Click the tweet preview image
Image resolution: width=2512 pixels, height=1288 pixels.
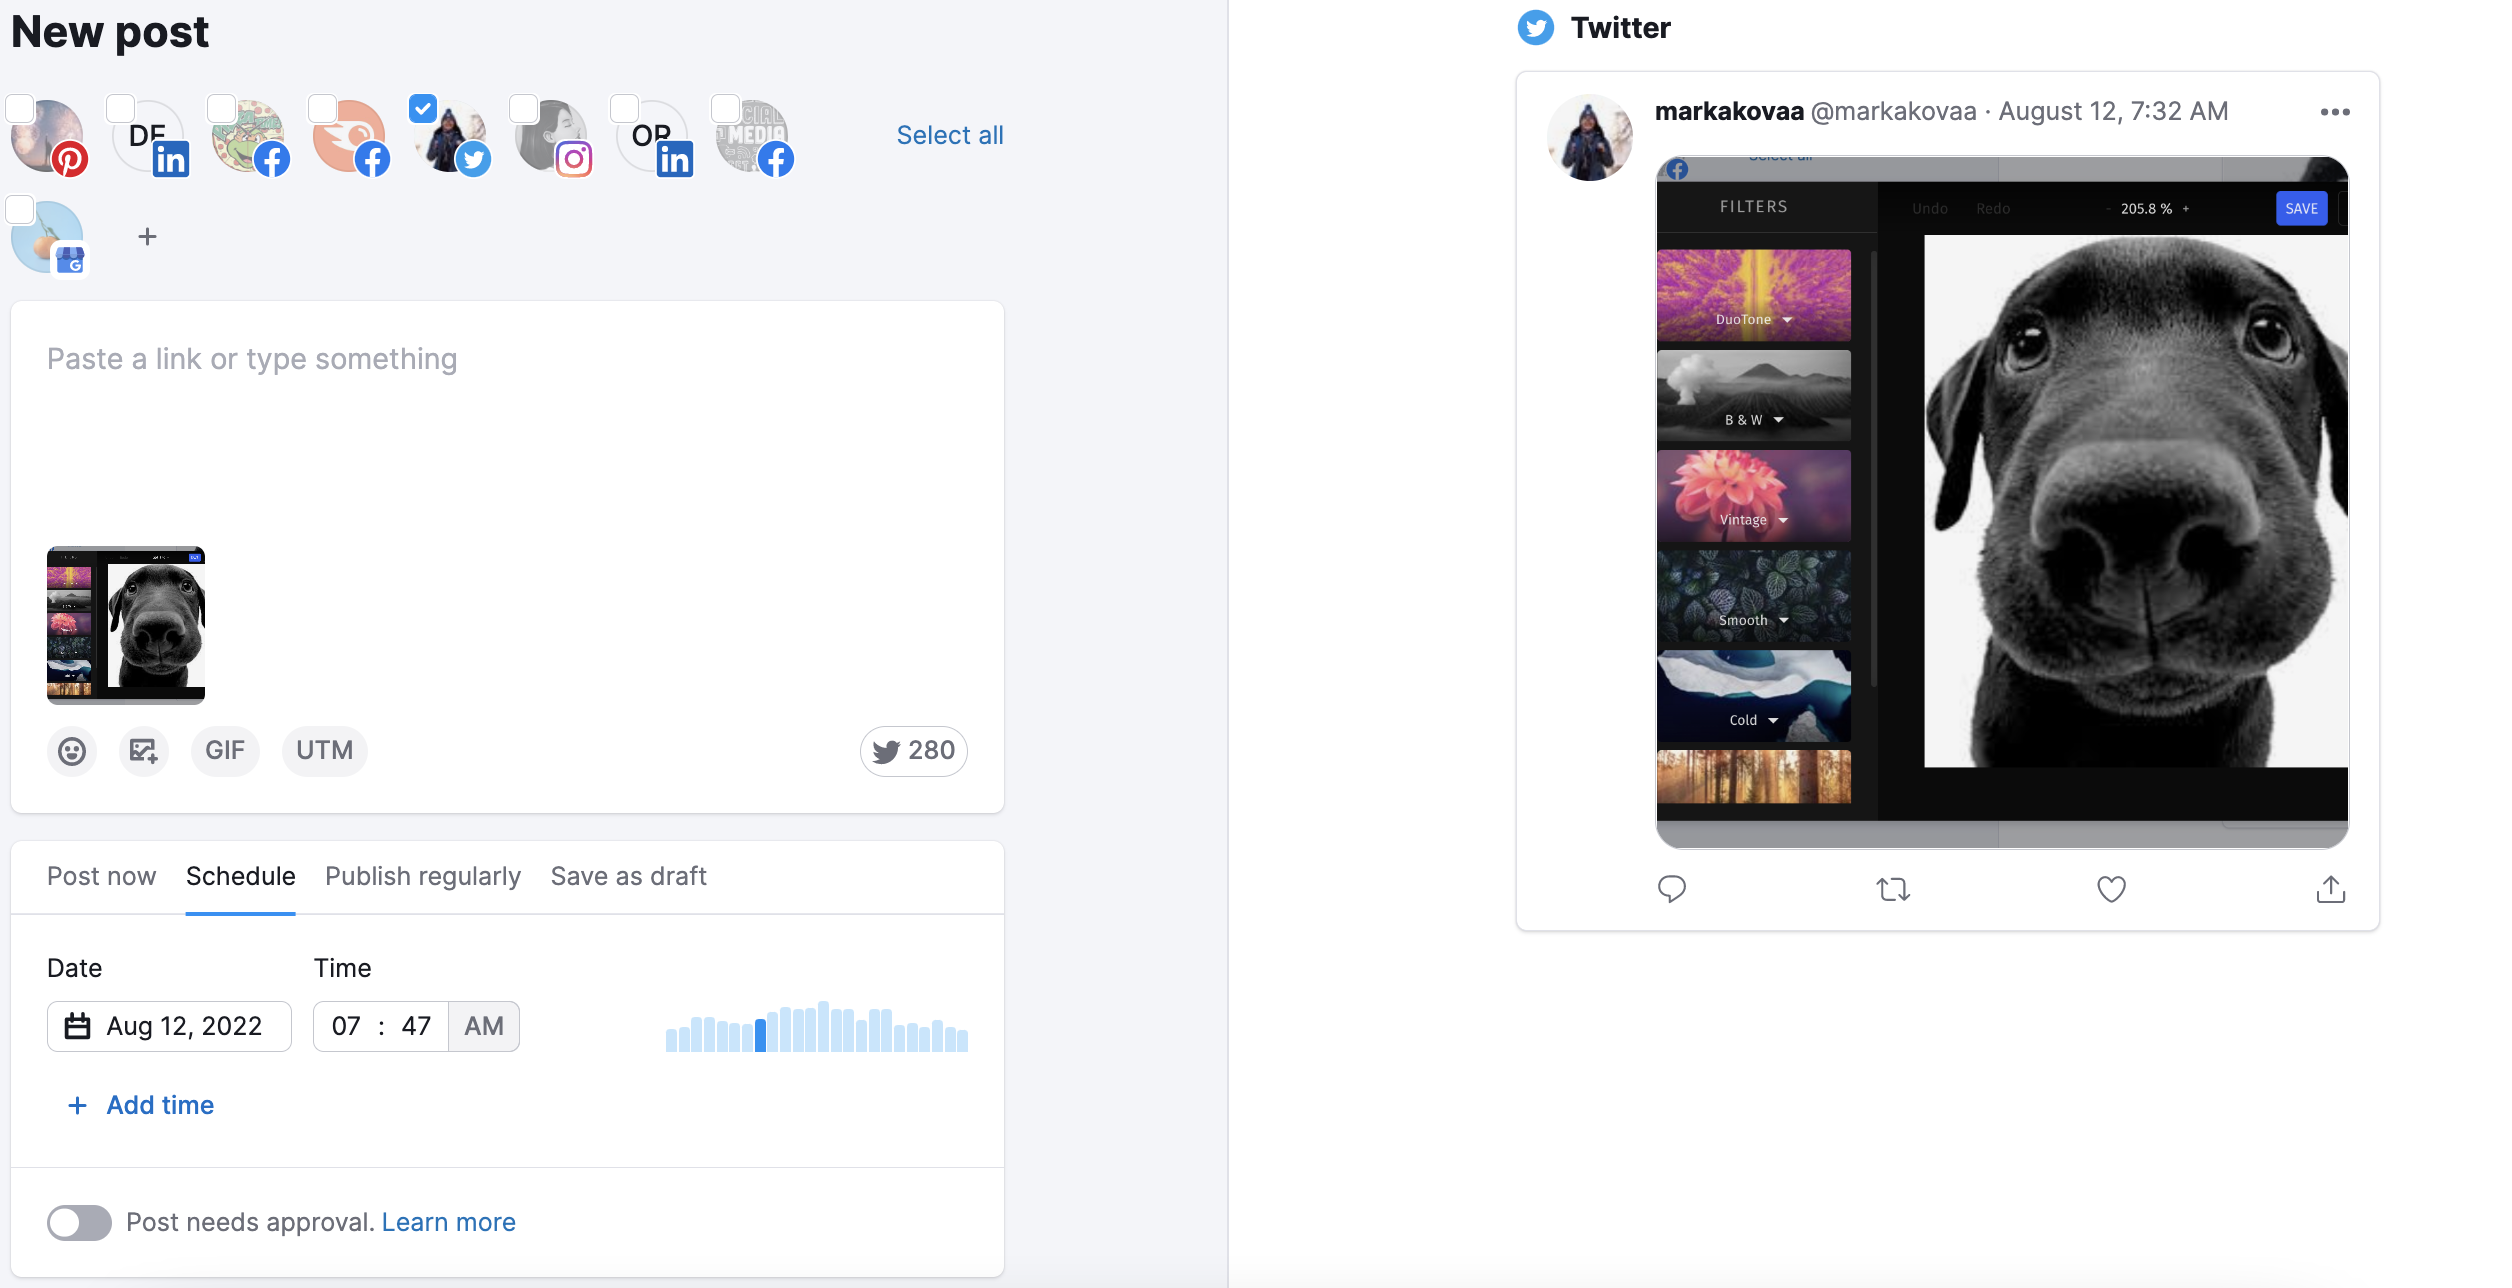coord(2002,502)
